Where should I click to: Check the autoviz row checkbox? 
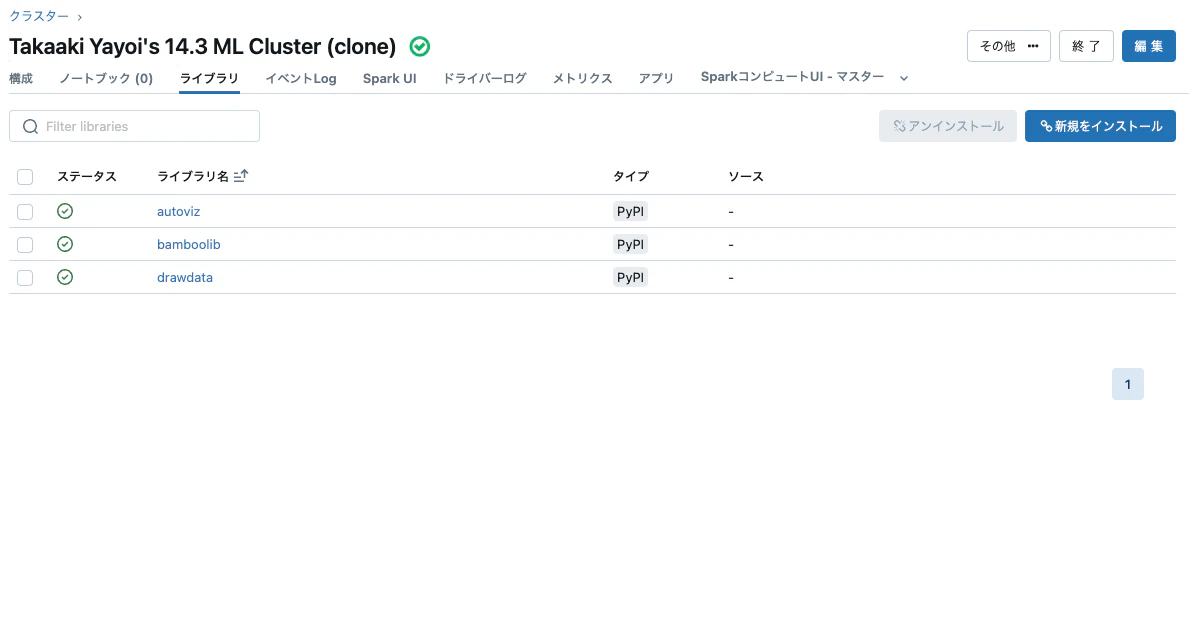pos(25,212)
